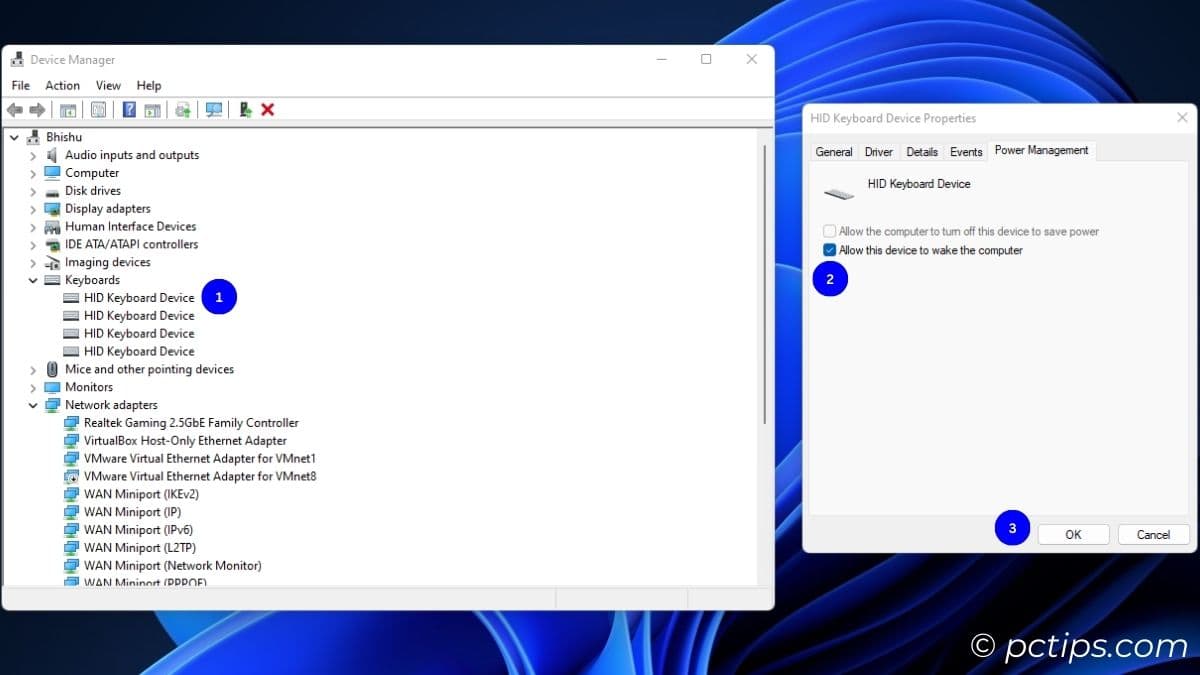Enable Allow this device to wake the computer
The width and height of the screenshot is (1200, 675).
(829, 250)
